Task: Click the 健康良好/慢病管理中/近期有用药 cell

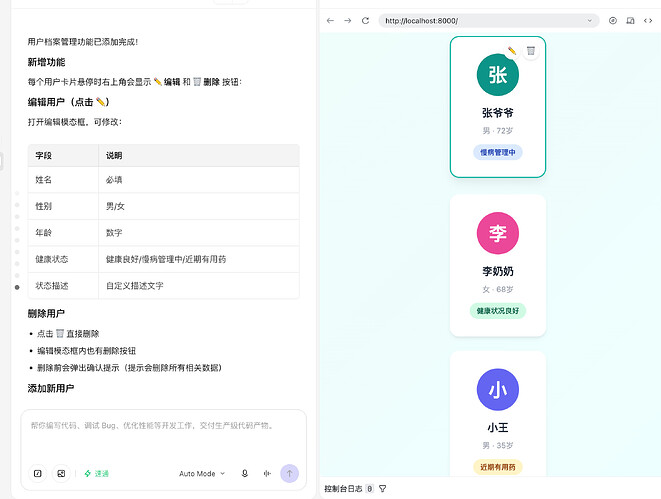Action: [x=199, y=259]
